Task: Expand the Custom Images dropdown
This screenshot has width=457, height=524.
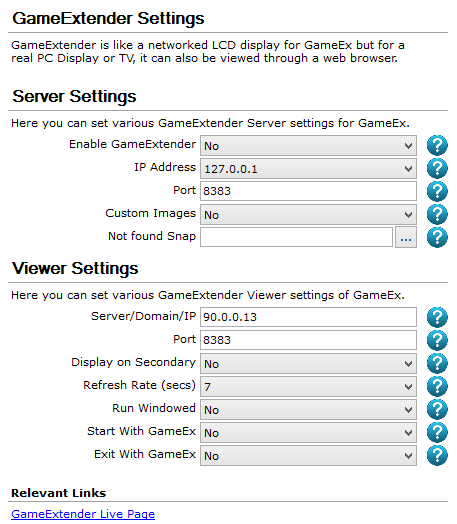Action: click(x=308, y=215)
